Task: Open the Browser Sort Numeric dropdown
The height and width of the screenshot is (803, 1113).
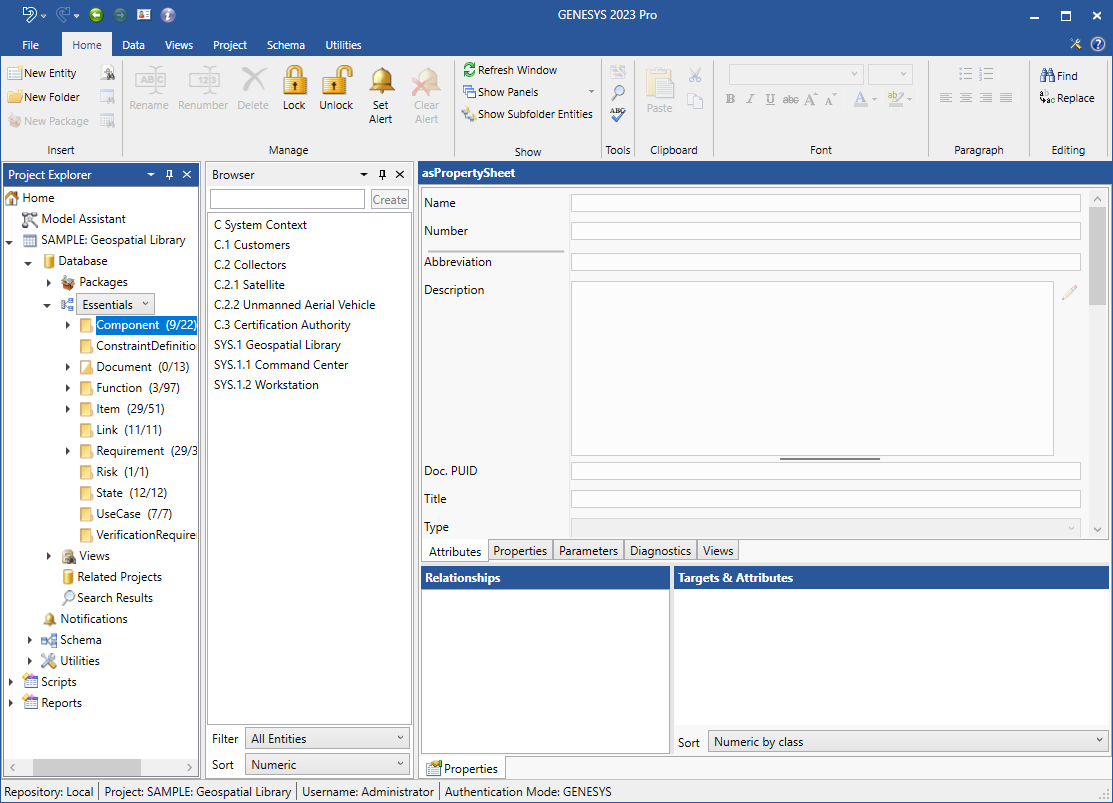Action: [x=327, y=765]
